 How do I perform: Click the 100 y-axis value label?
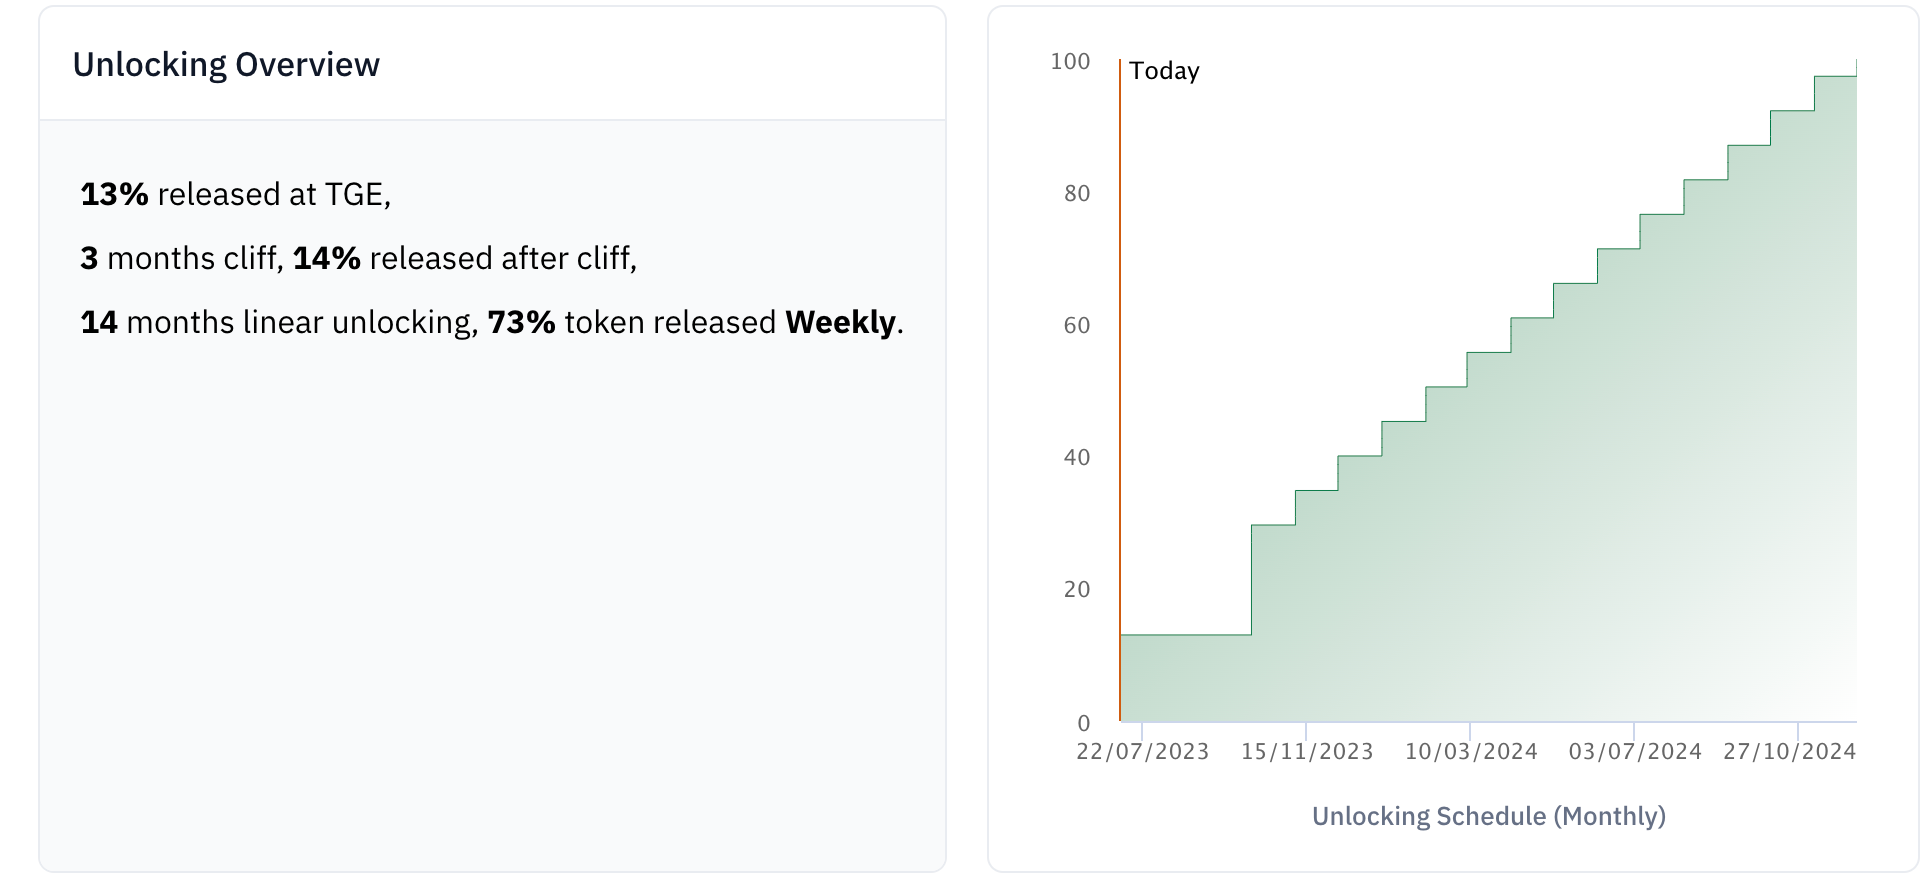(1070, 62)
